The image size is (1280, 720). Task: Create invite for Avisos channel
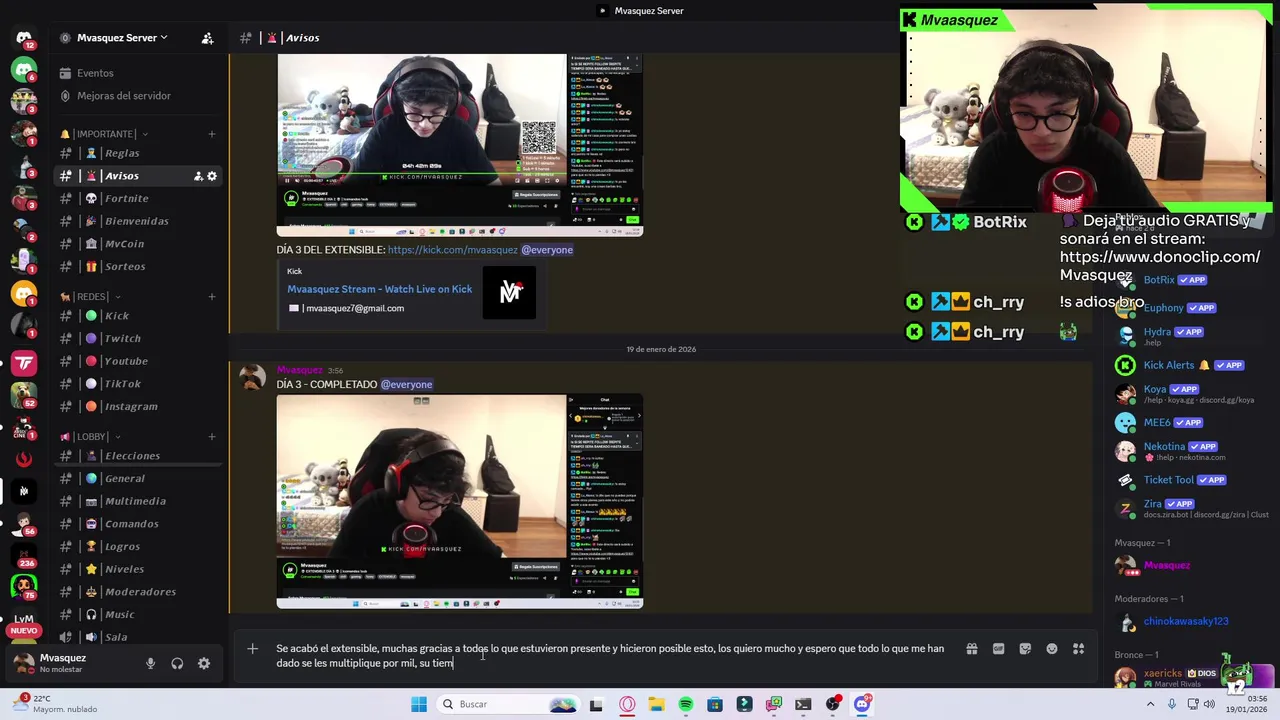[198, 176]
